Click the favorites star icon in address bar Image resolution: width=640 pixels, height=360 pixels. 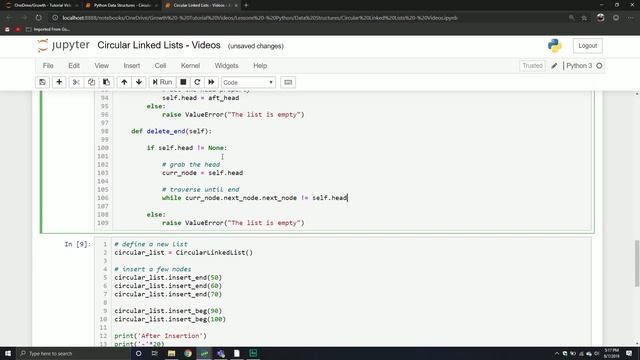pyautogui.click(x=584, y=18)
